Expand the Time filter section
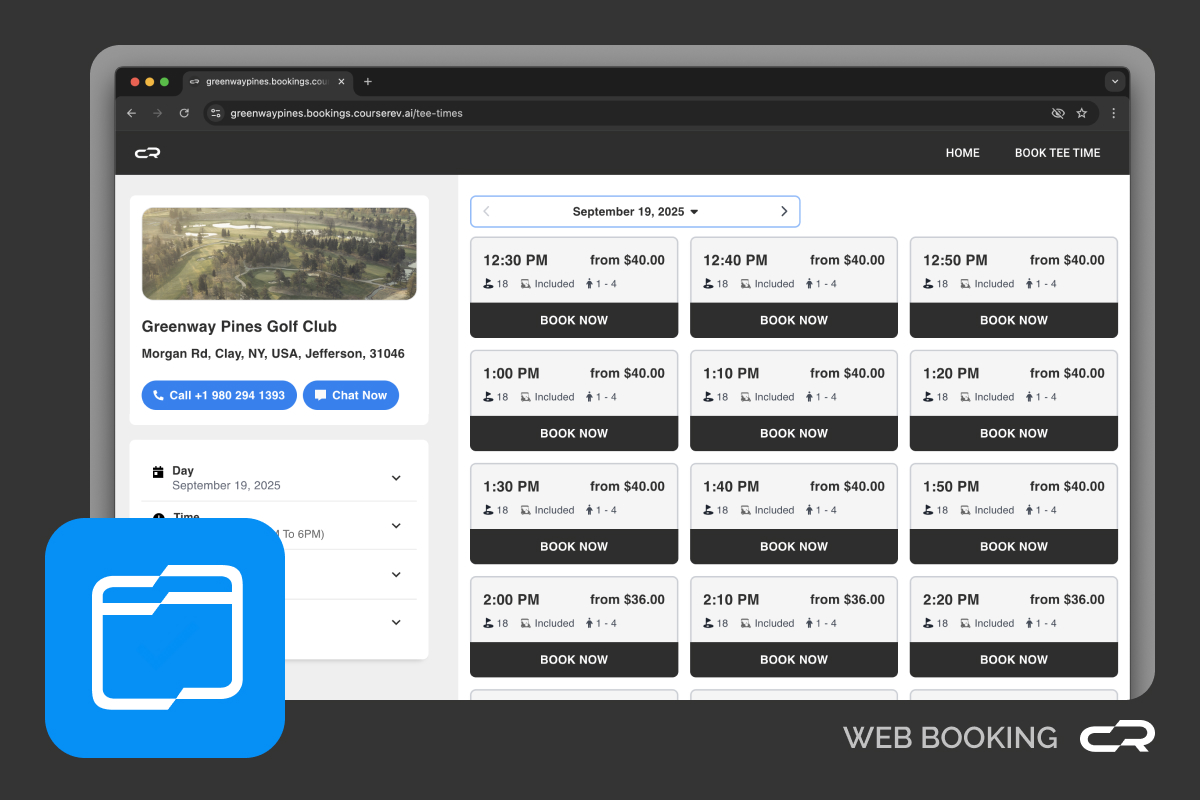 pyautogui.click(x=396, y=526)
